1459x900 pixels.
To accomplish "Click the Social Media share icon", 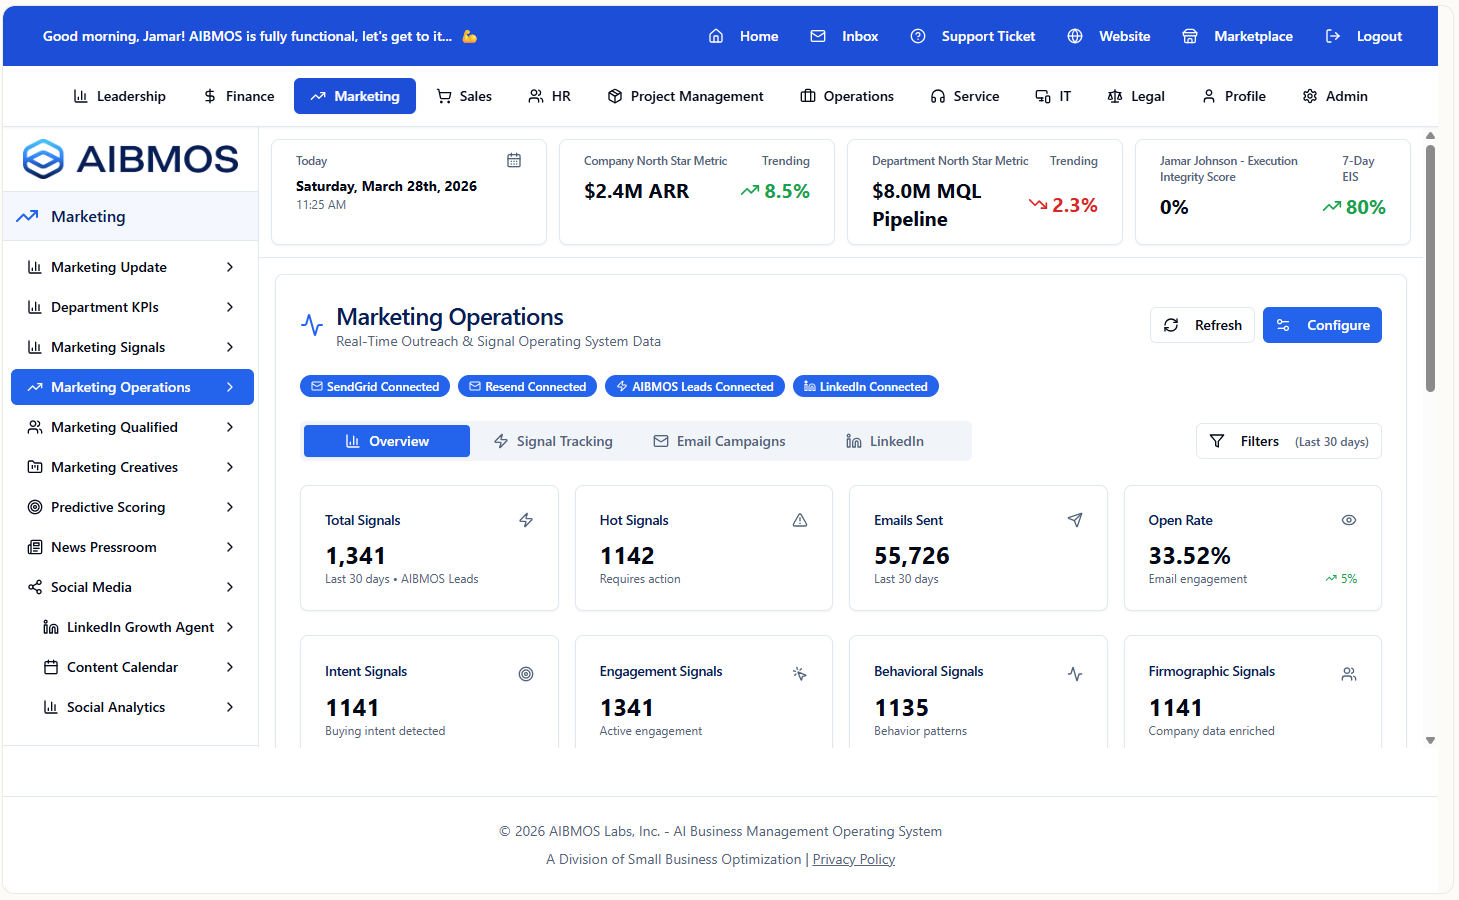I will point(35,587).
